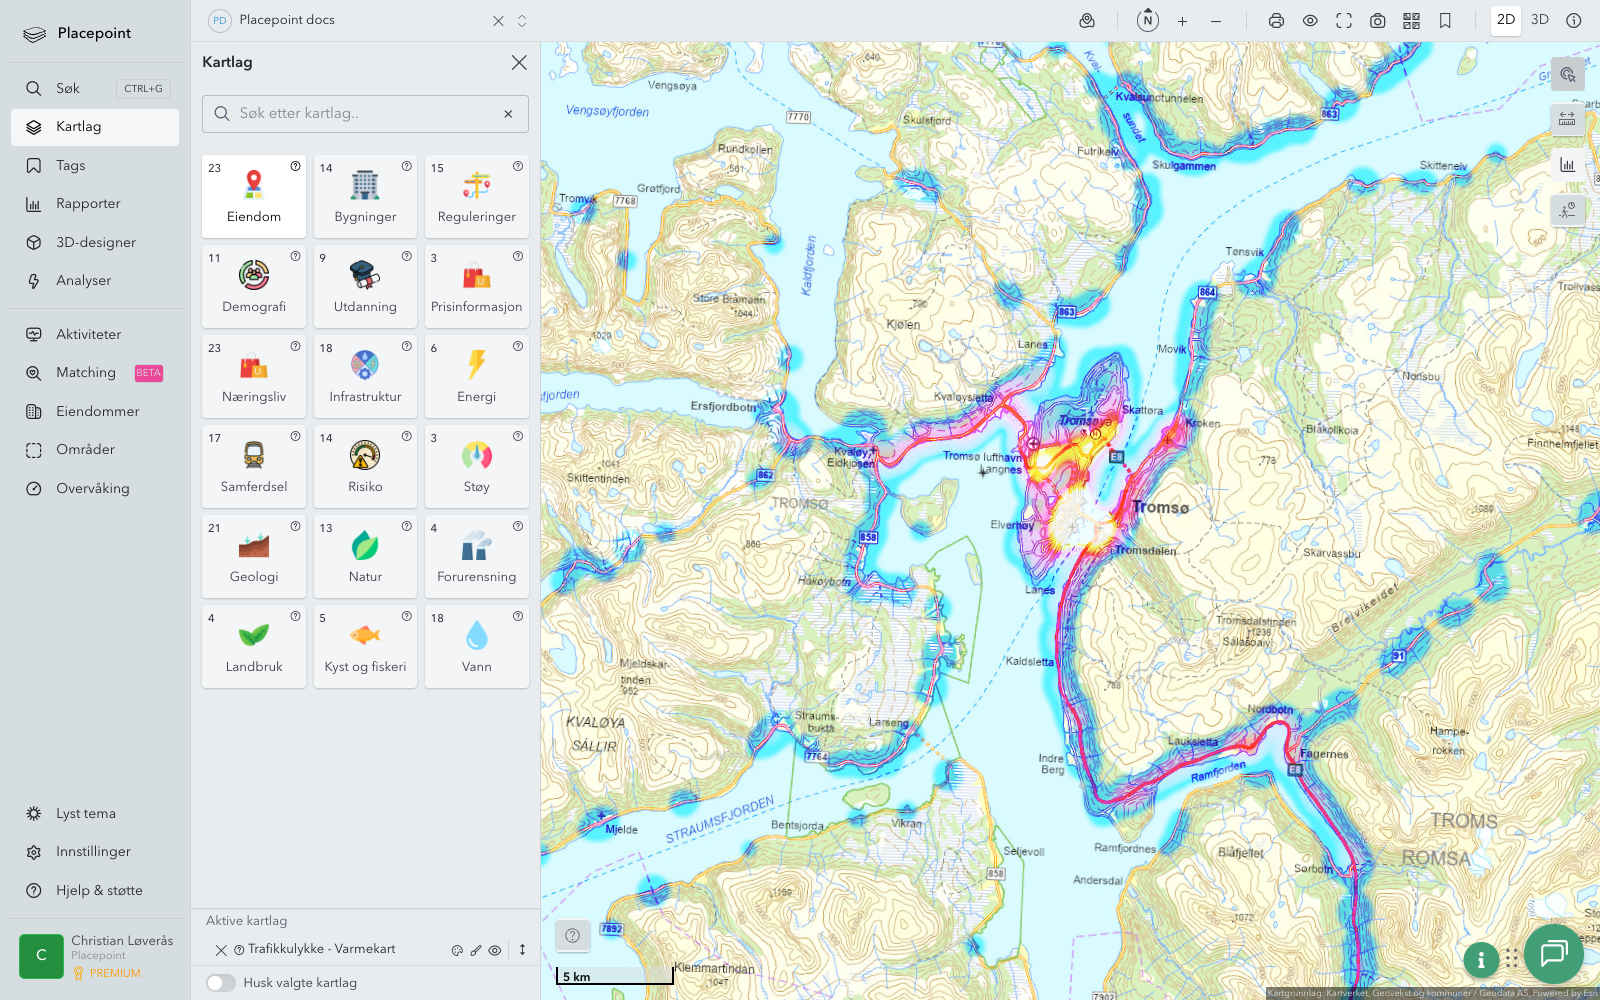Print the map using the printer icon

coord(1276,20)
